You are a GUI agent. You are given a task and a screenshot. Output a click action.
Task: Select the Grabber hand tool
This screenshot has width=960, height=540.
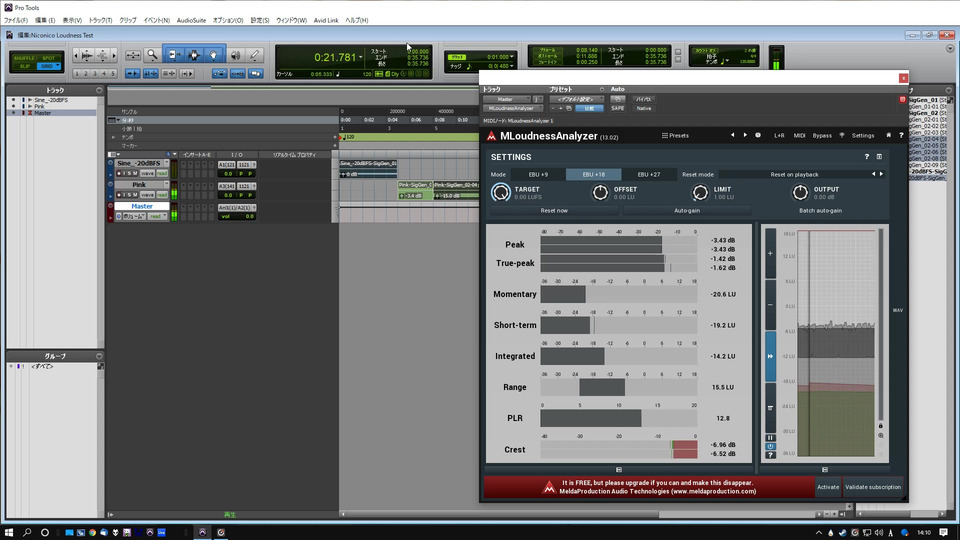pos(214,55)
